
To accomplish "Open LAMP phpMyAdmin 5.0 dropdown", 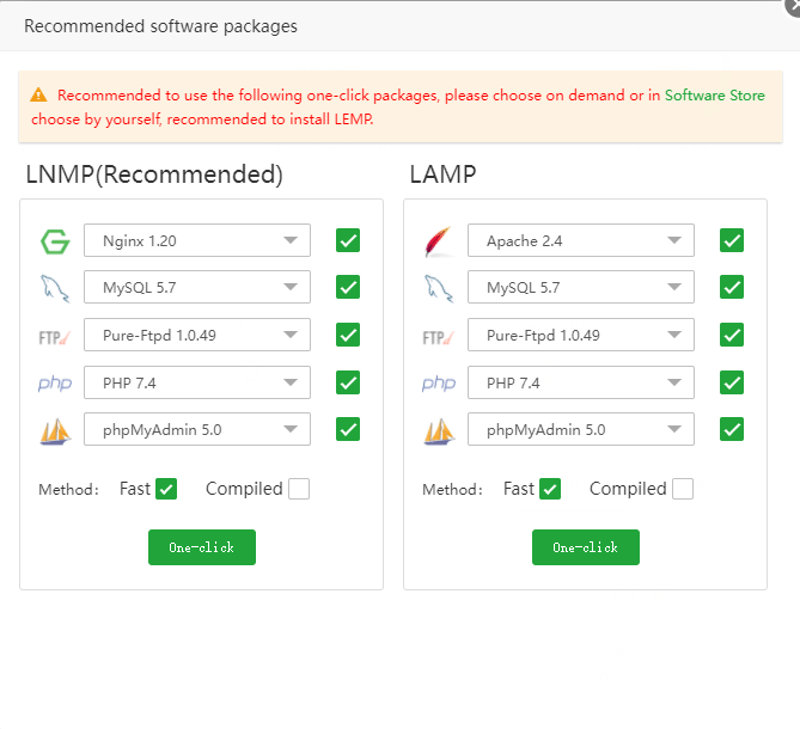I will (x=581, y=430).
